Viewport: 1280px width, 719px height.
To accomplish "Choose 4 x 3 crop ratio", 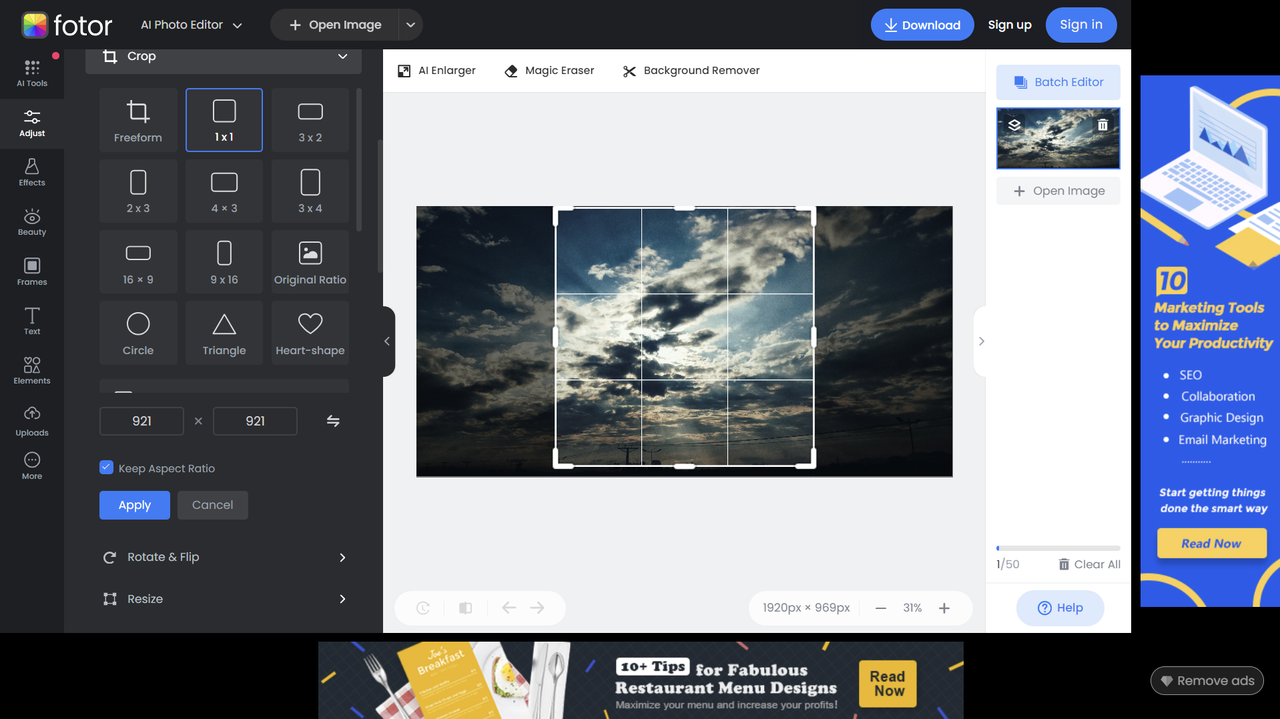I will click(x=224, y=191).
